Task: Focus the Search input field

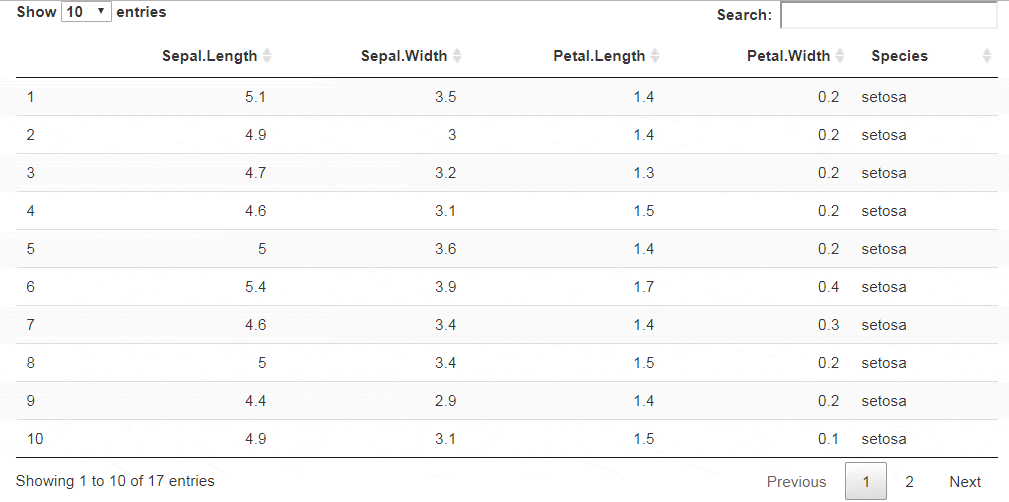Action: [888, 15]
